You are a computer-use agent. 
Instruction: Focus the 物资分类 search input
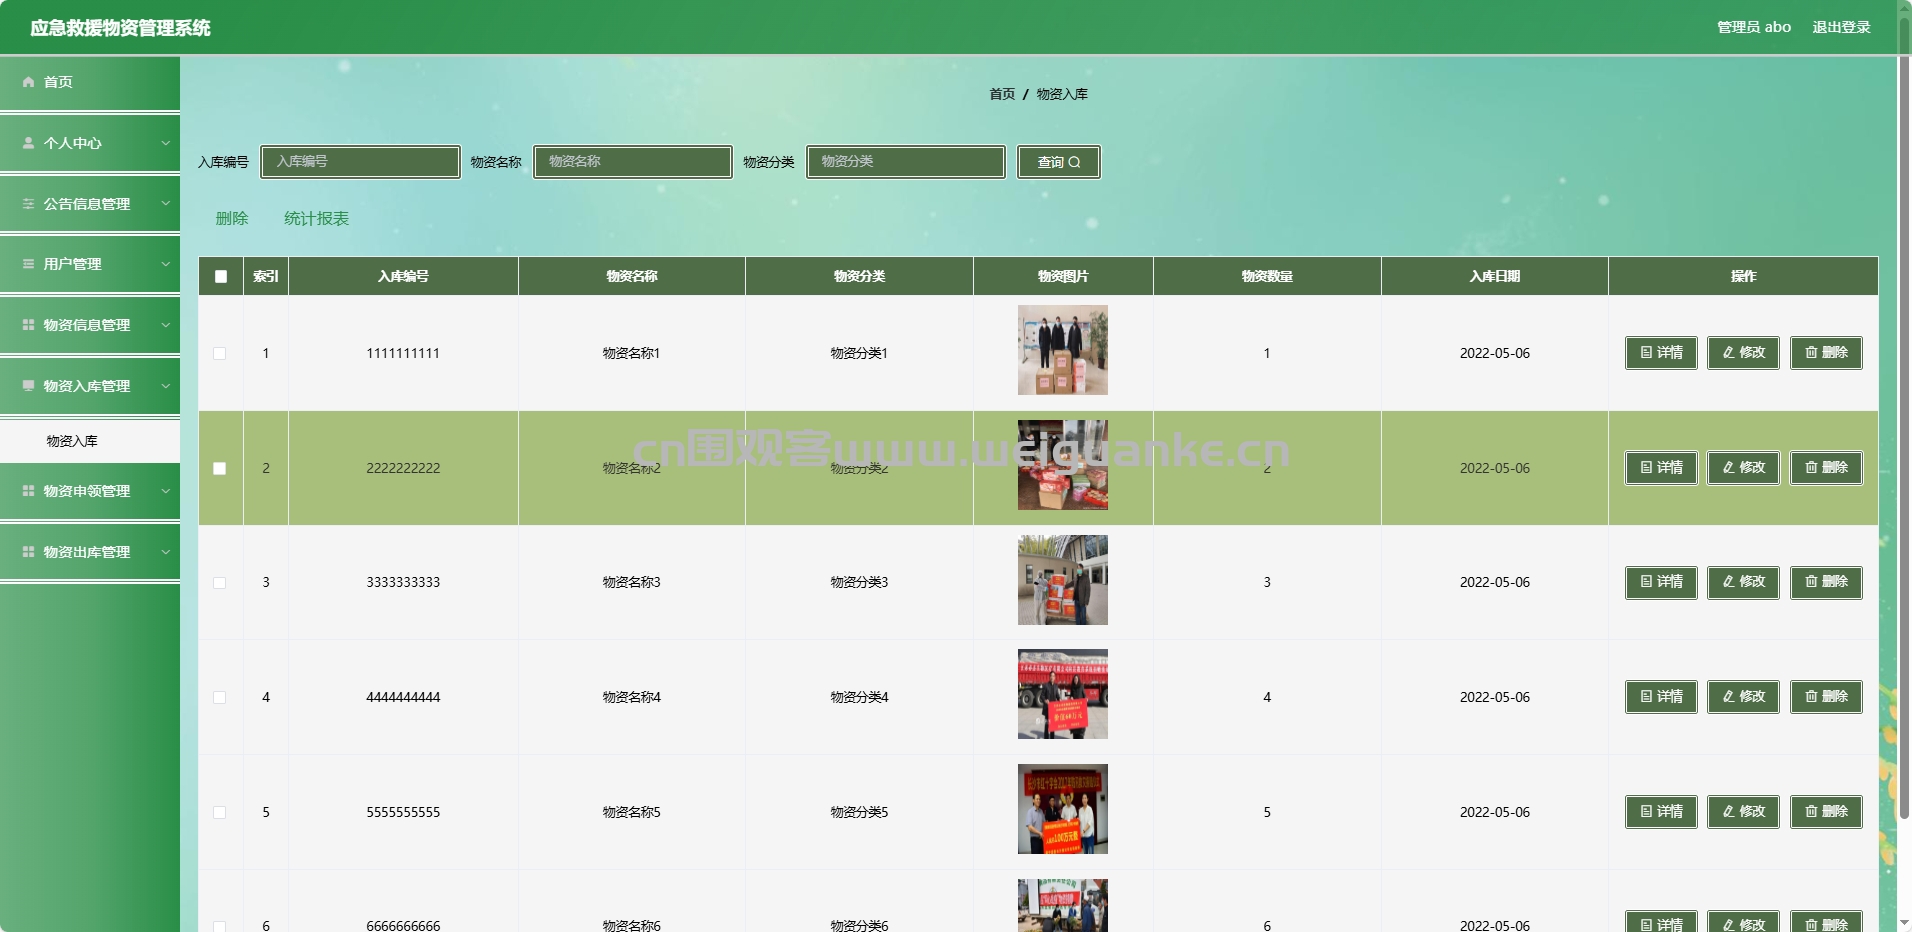pyautogui.click(x=906, y=162)
